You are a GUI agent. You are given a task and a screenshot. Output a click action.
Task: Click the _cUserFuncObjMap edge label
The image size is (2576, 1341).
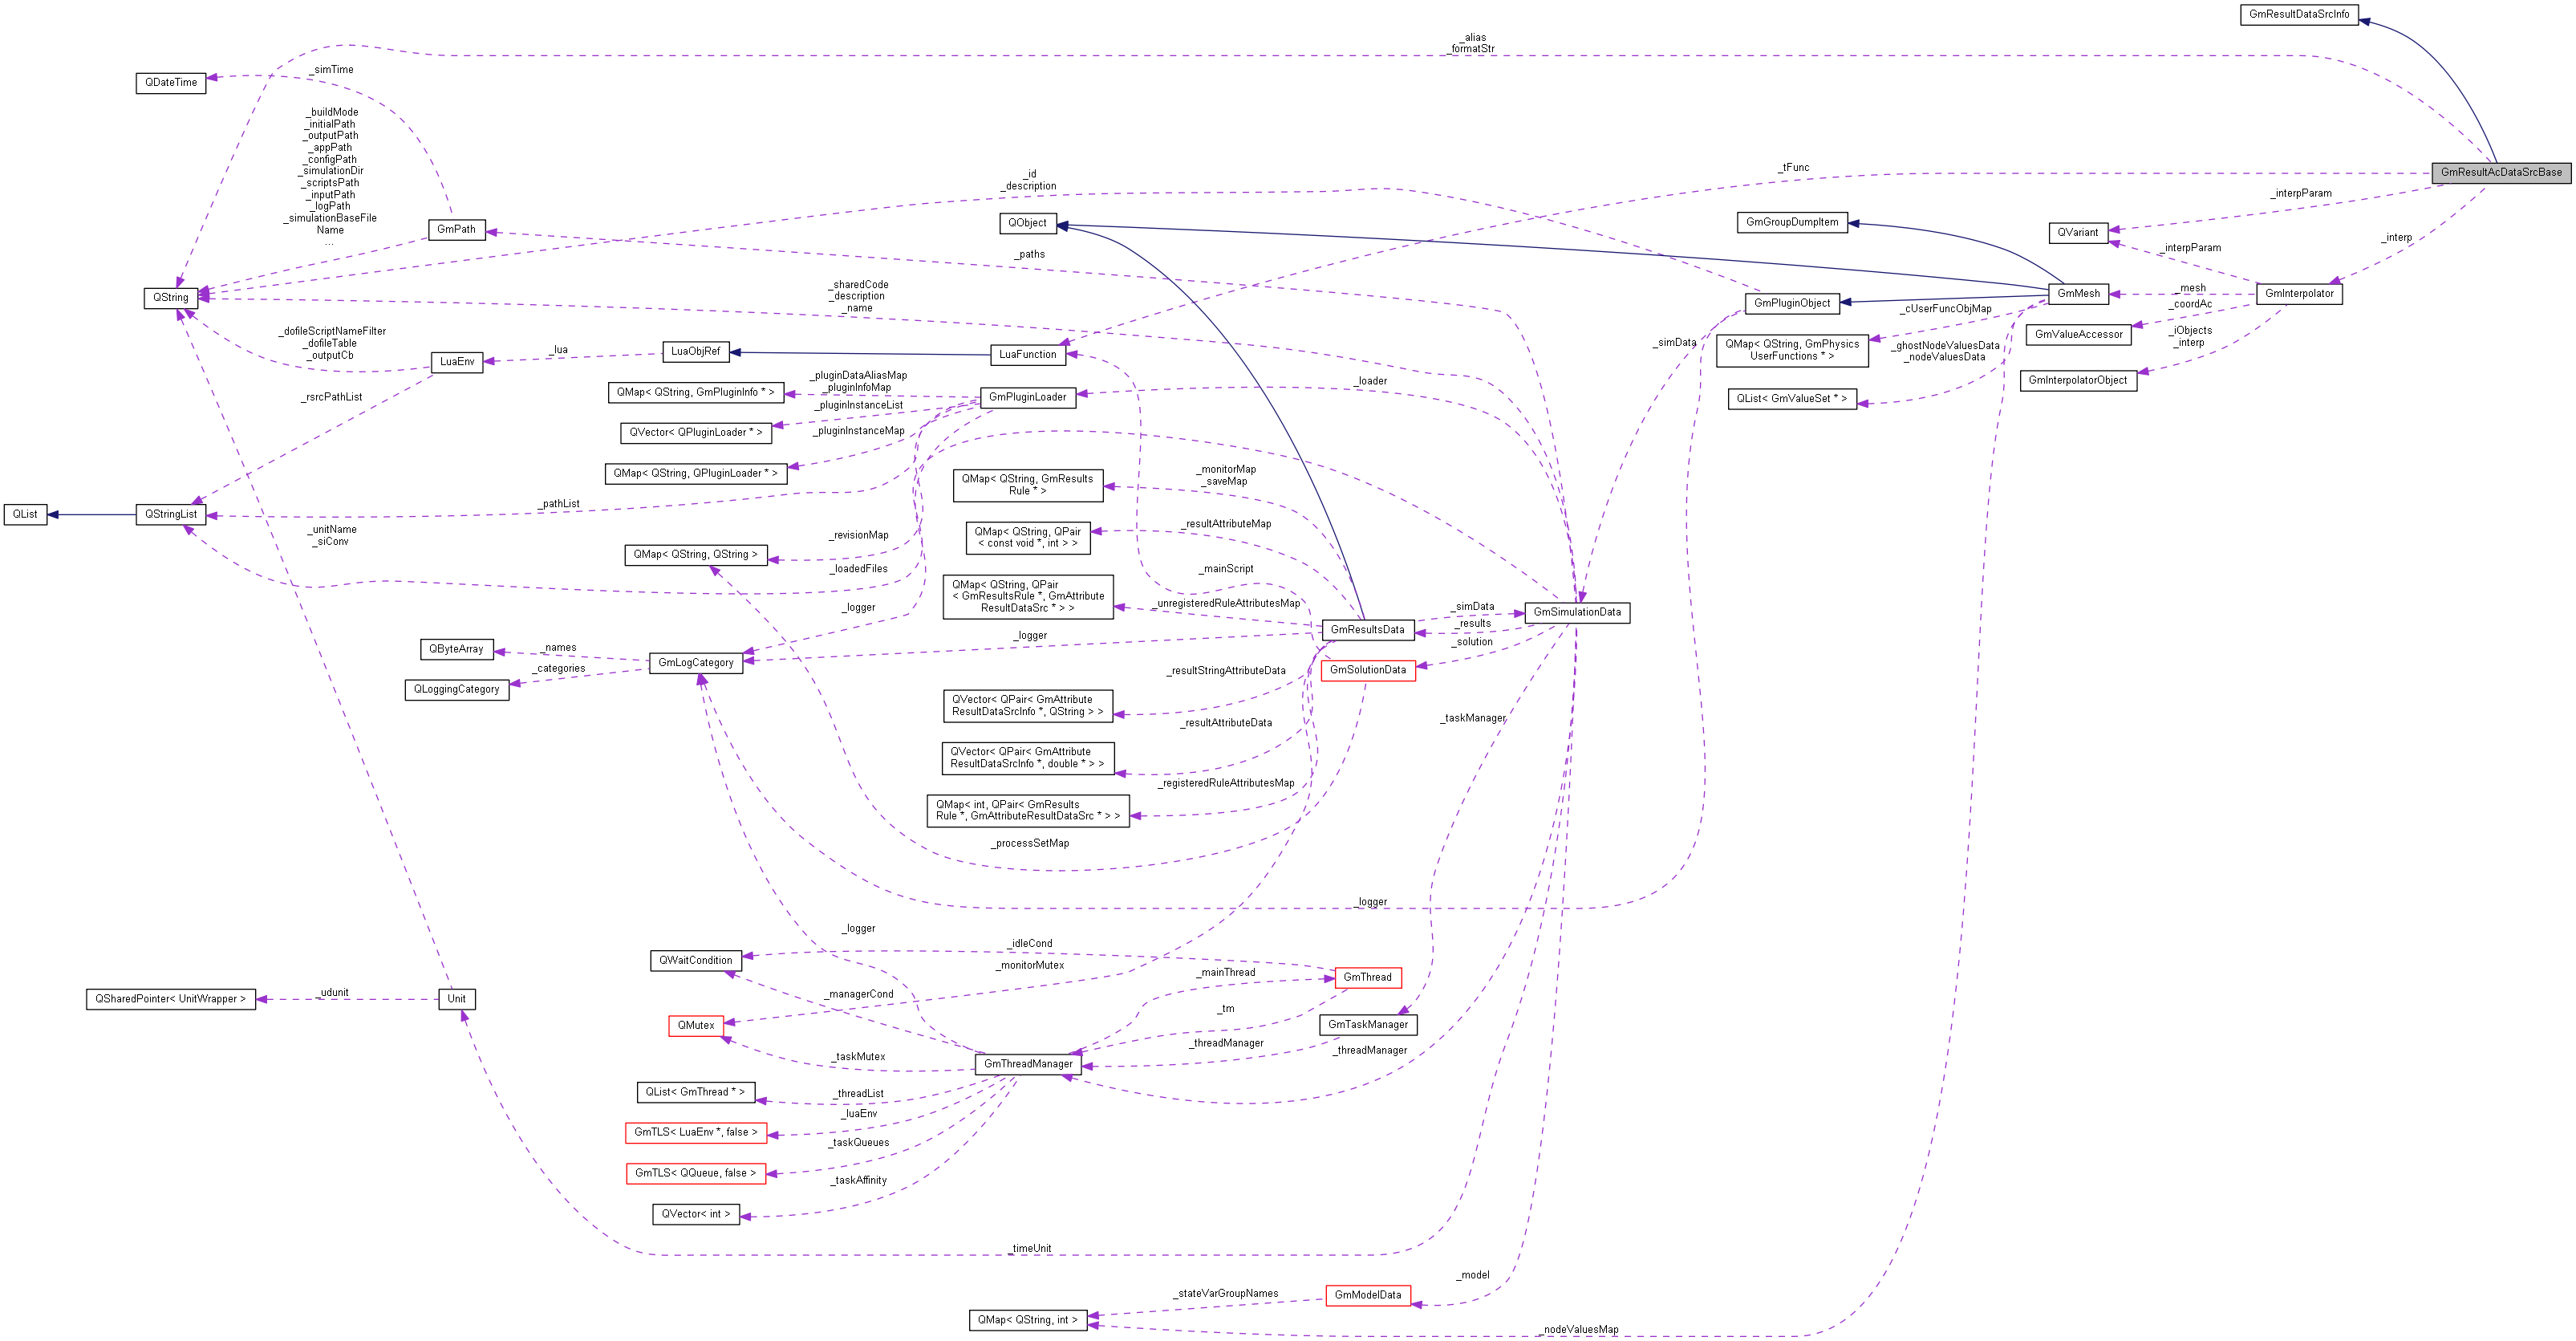pyautogui.click(x=1947, y=309)
